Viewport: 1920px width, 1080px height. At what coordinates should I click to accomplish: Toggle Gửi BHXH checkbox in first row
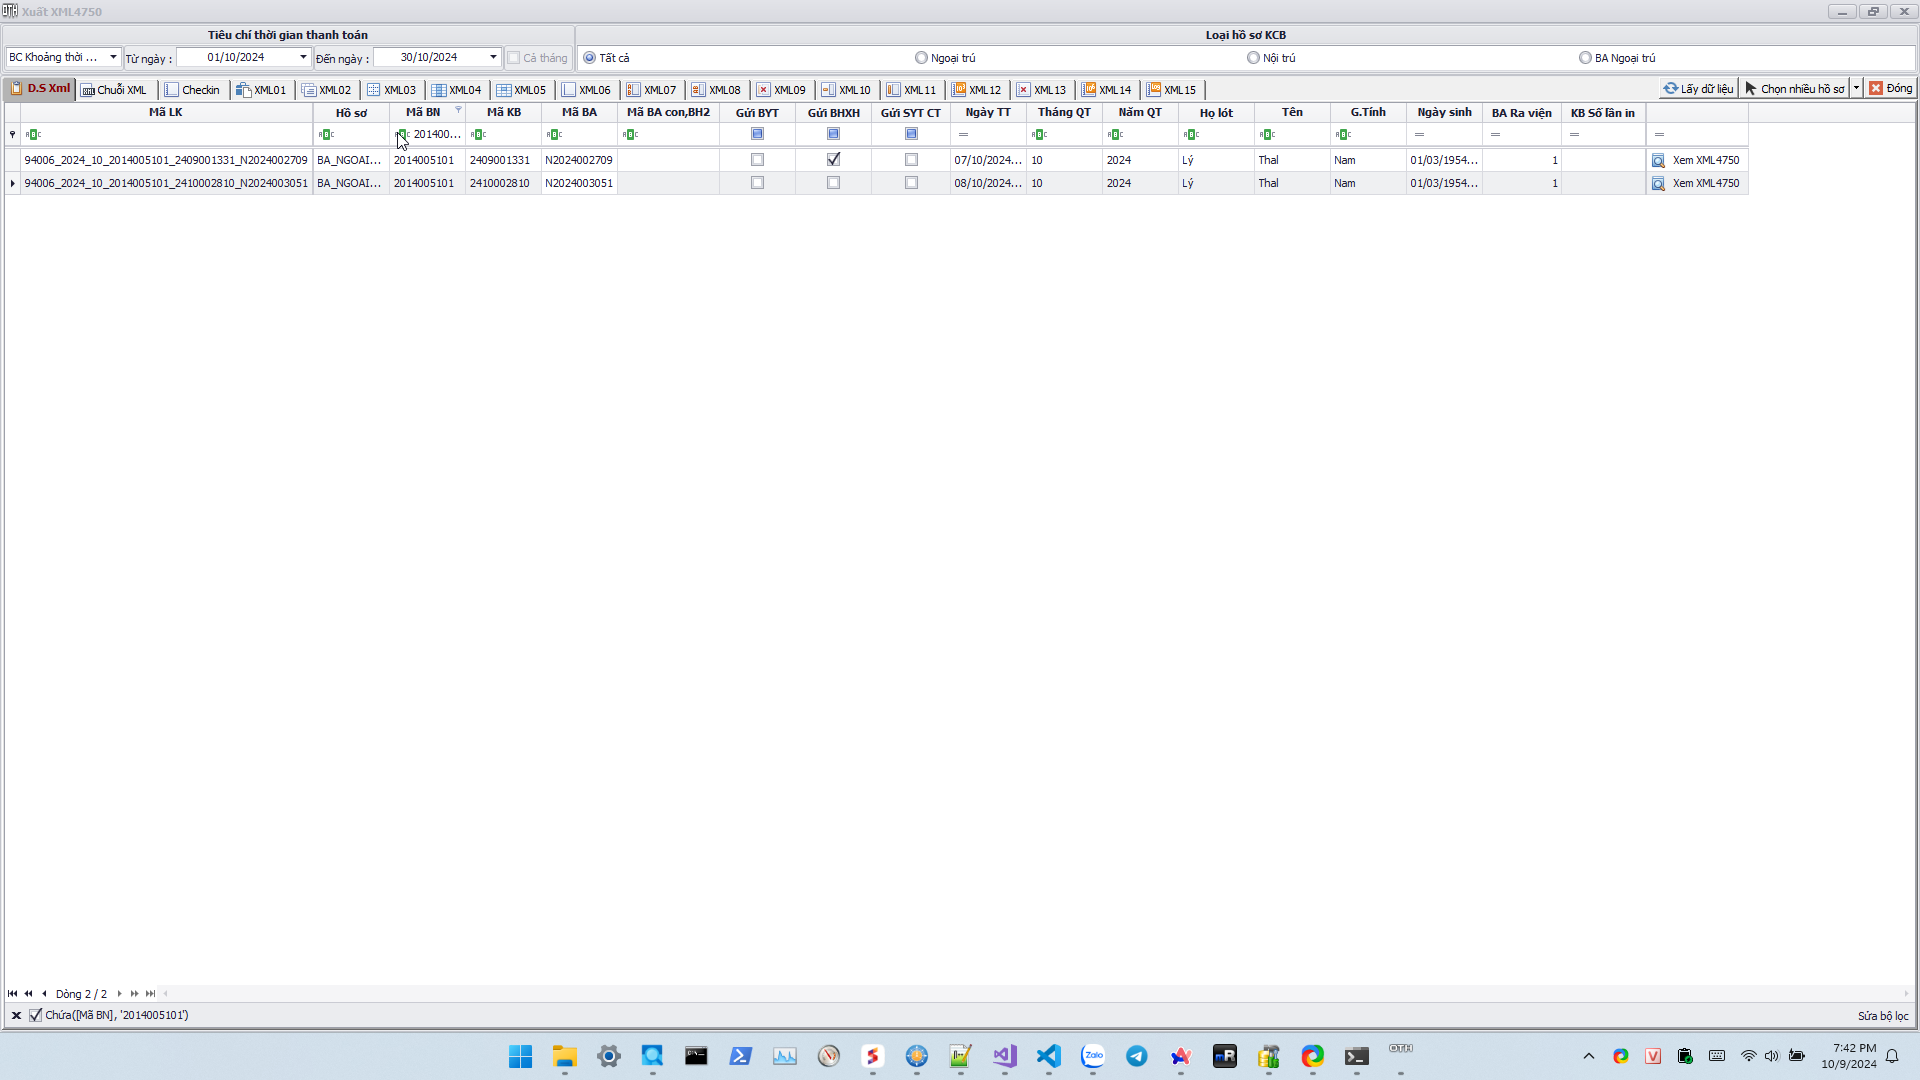(833, 160)
